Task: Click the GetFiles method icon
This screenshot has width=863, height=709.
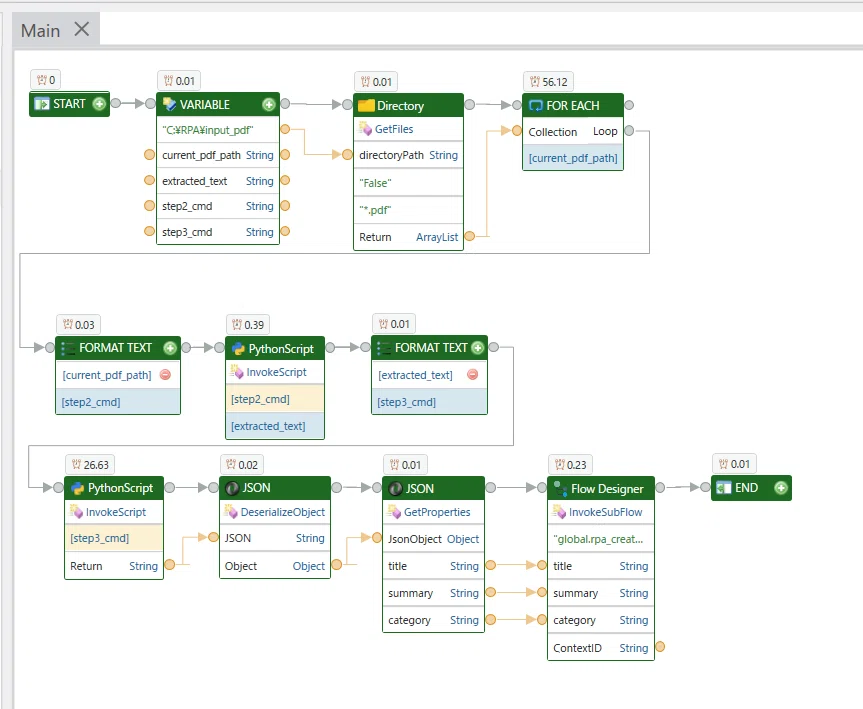Action: point(365,129)
